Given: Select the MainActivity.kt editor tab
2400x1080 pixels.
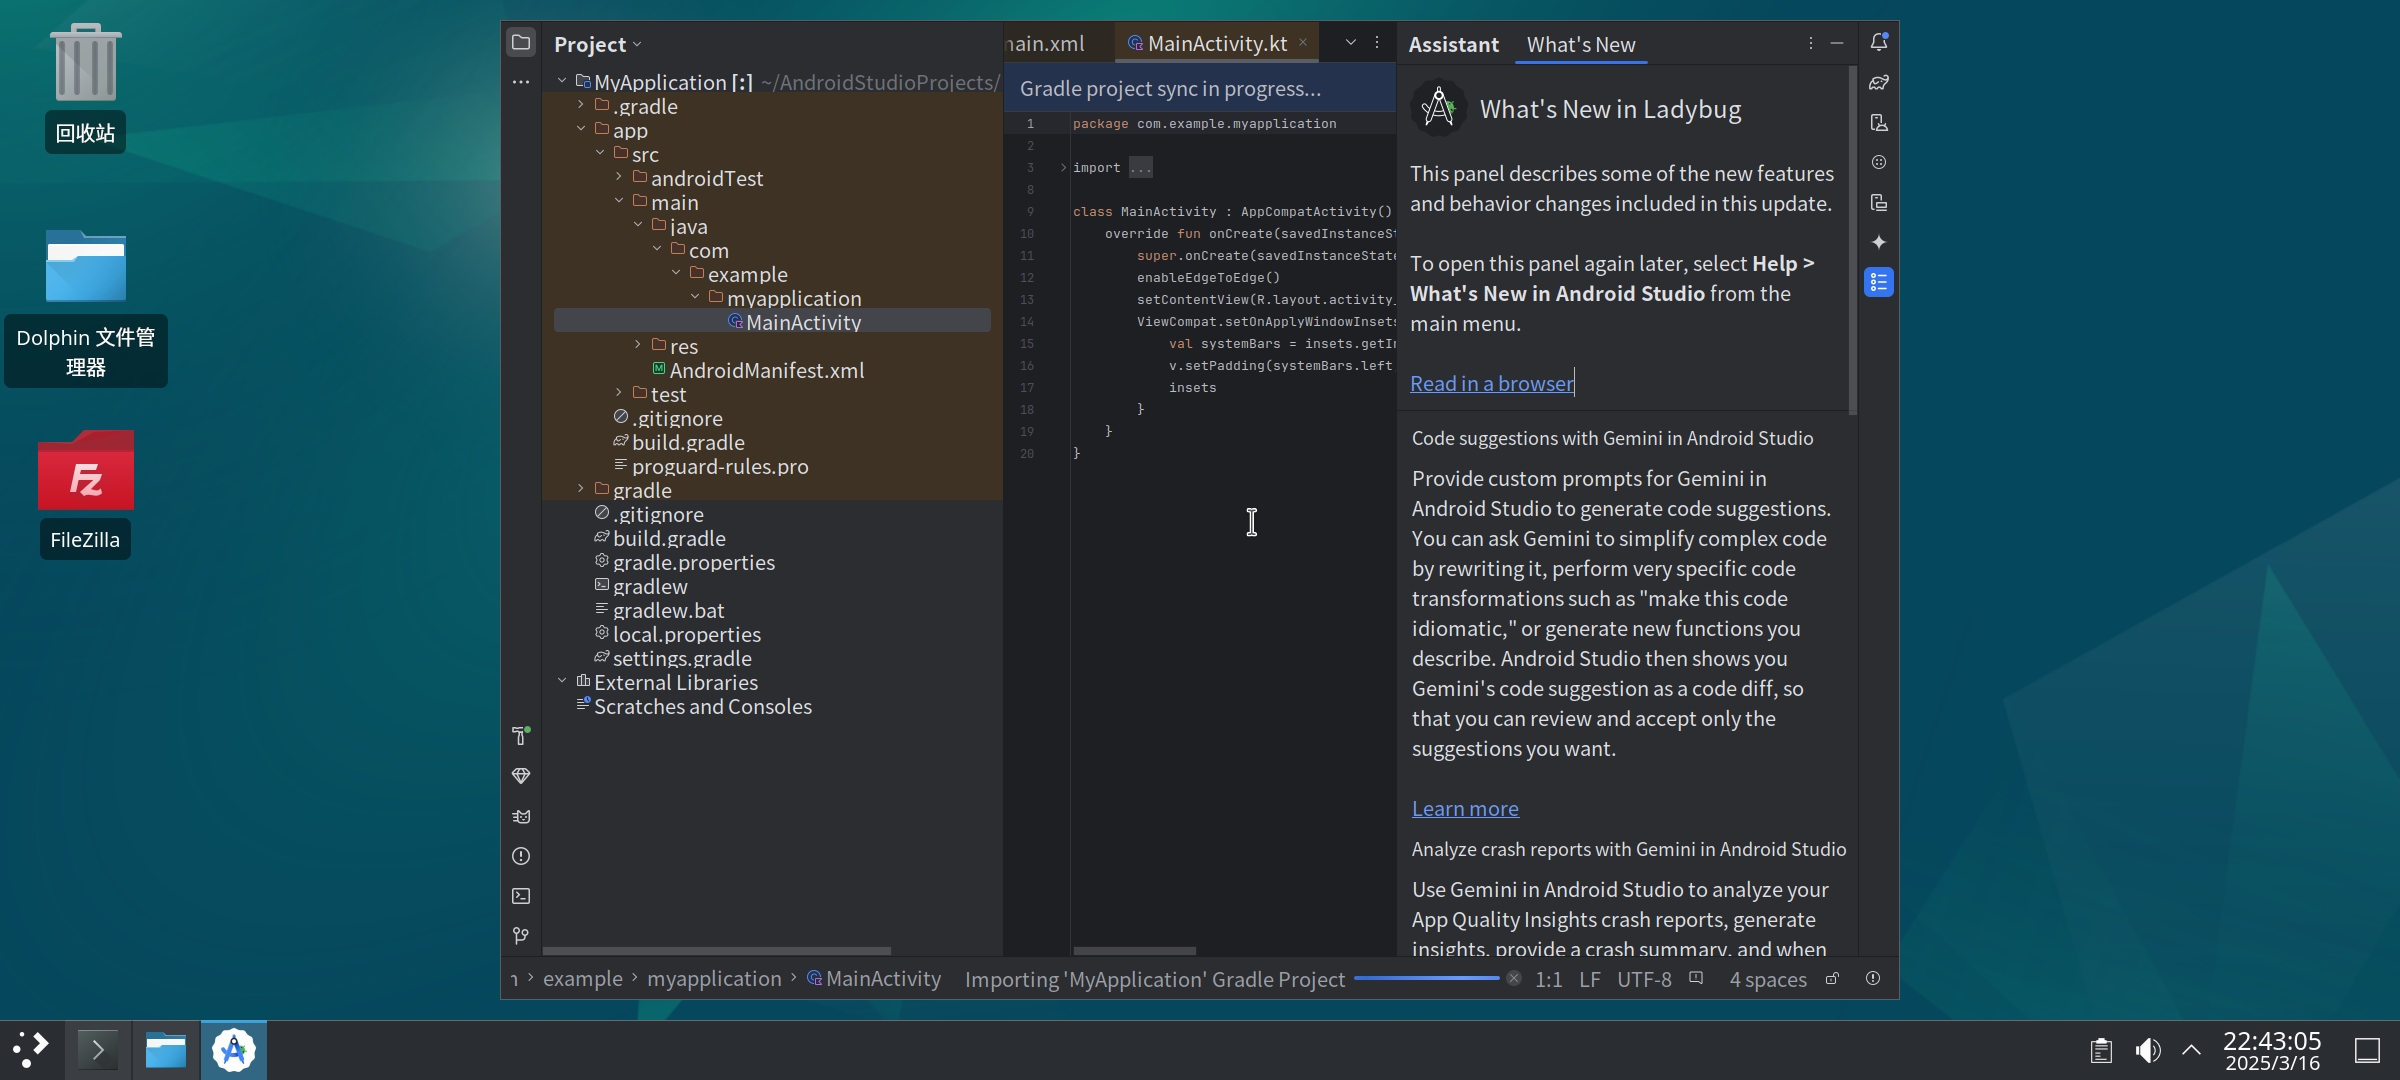Looking at the screenshot, I should pyautogui.click(x=1216, y=43).
